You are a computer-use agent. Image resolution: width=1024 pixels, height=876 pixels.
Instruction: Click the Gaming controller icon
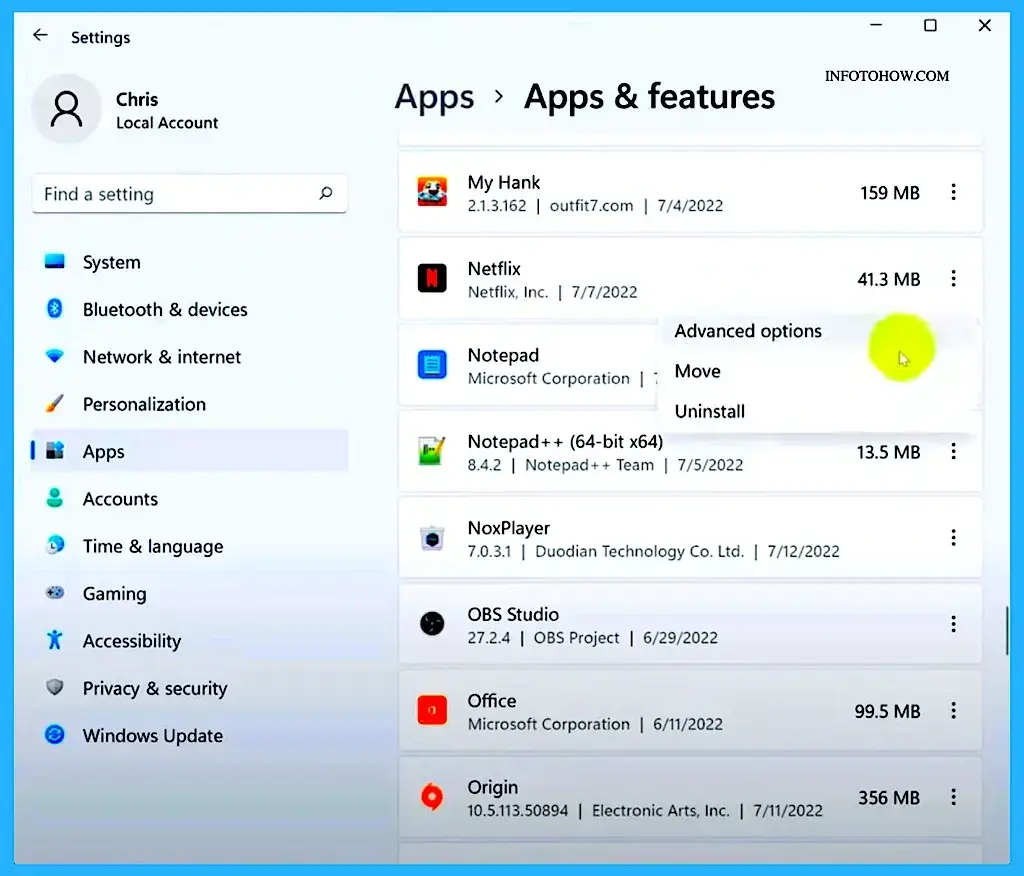[55, 592]
